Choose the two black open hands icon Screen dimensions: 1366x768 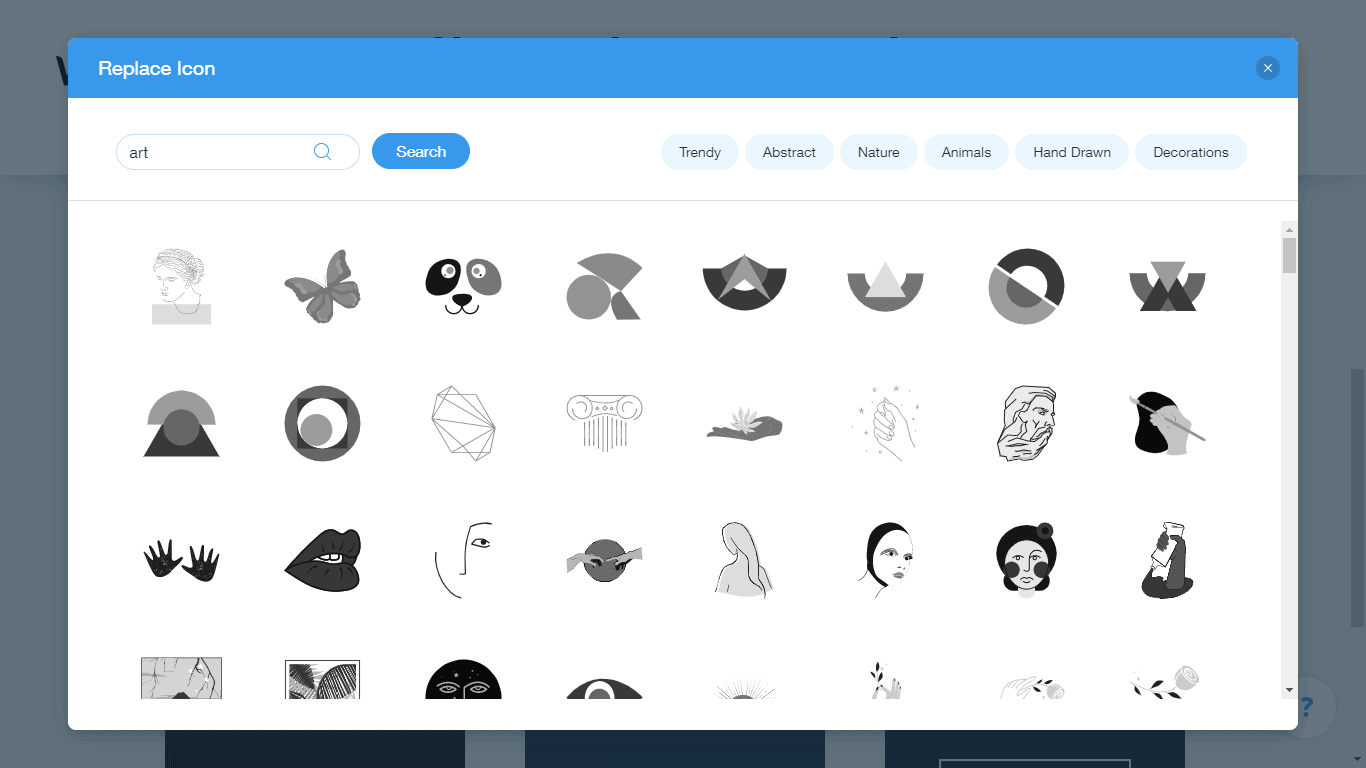point(181,560)
